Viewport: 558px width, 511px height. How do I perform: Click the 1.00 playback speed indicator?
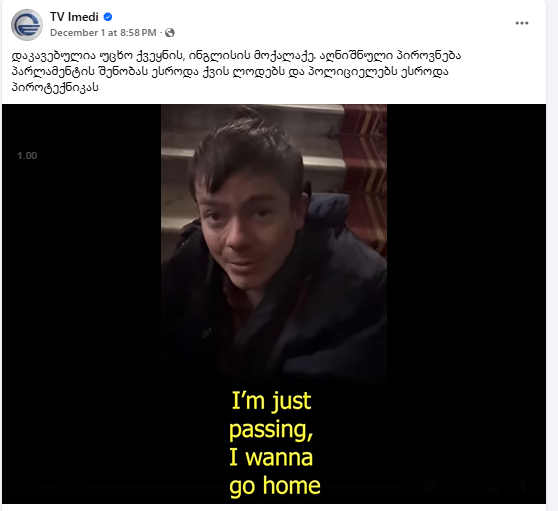pyautogui.click(x=27, y=156)
